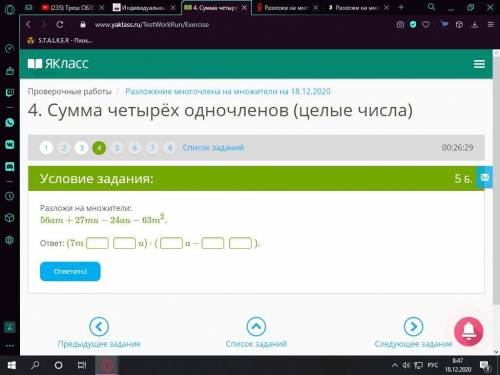Screen dimensions: 500x375
Task: Go to task number 1
Action: (x=46, y=148)
